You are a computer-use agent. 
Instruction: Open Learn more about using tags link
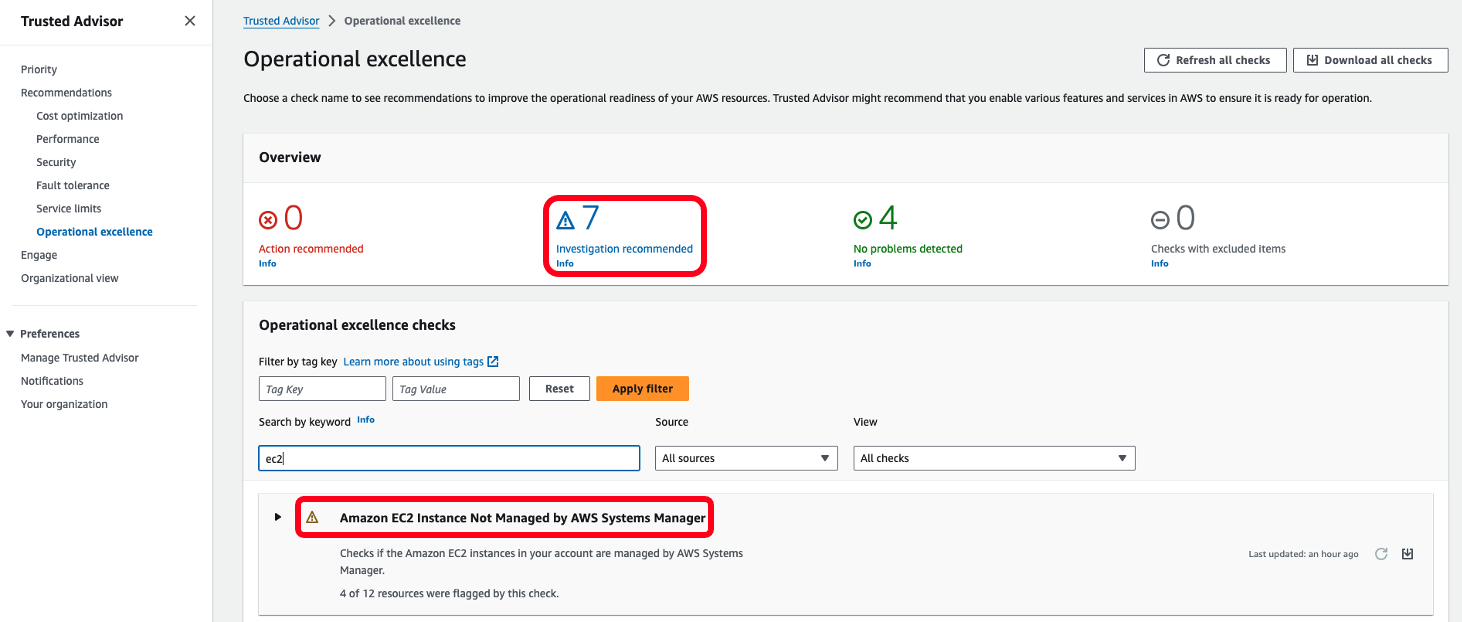413,362
